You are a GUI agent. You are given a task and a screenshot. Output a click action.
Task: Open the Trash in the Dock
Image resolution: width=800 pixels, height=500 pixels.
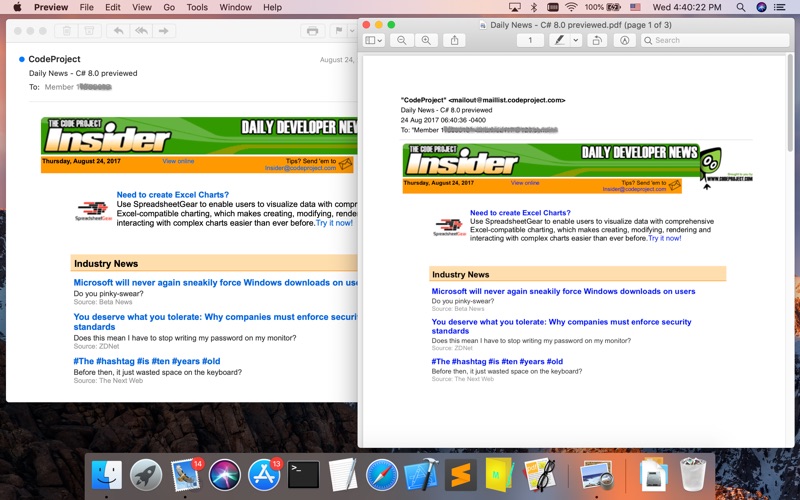[x=693, y=475]
